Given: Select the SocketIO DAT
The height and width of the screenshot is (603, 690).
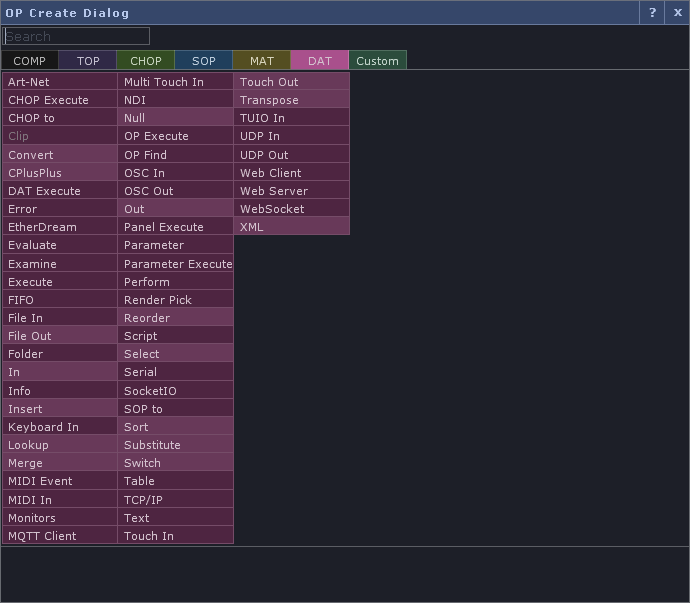Looking at the screenshot, I should point(176,391).
